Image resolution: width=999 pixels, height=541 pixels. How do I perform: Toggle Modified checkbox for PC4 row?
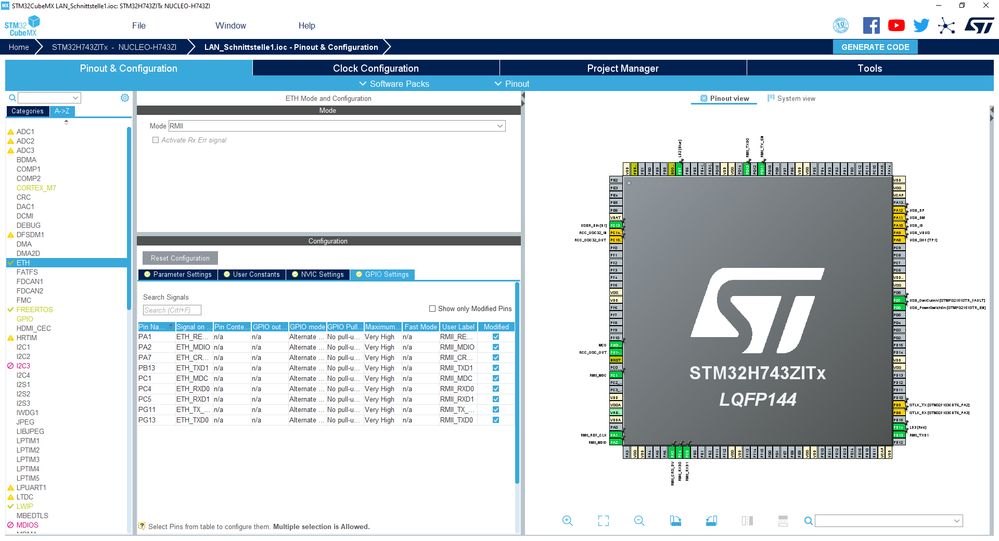click(496, 389)
